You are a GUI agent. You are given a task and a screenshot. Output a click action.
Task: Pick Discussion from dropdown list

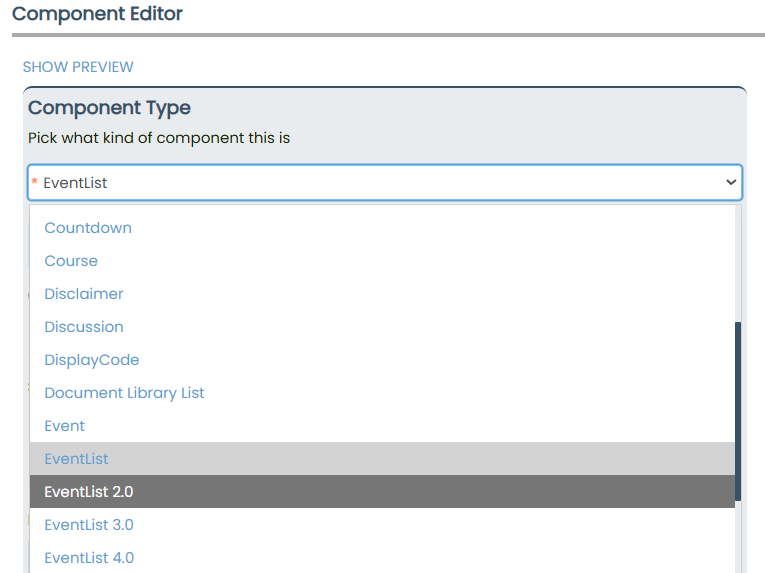click(x=84, y=327)
